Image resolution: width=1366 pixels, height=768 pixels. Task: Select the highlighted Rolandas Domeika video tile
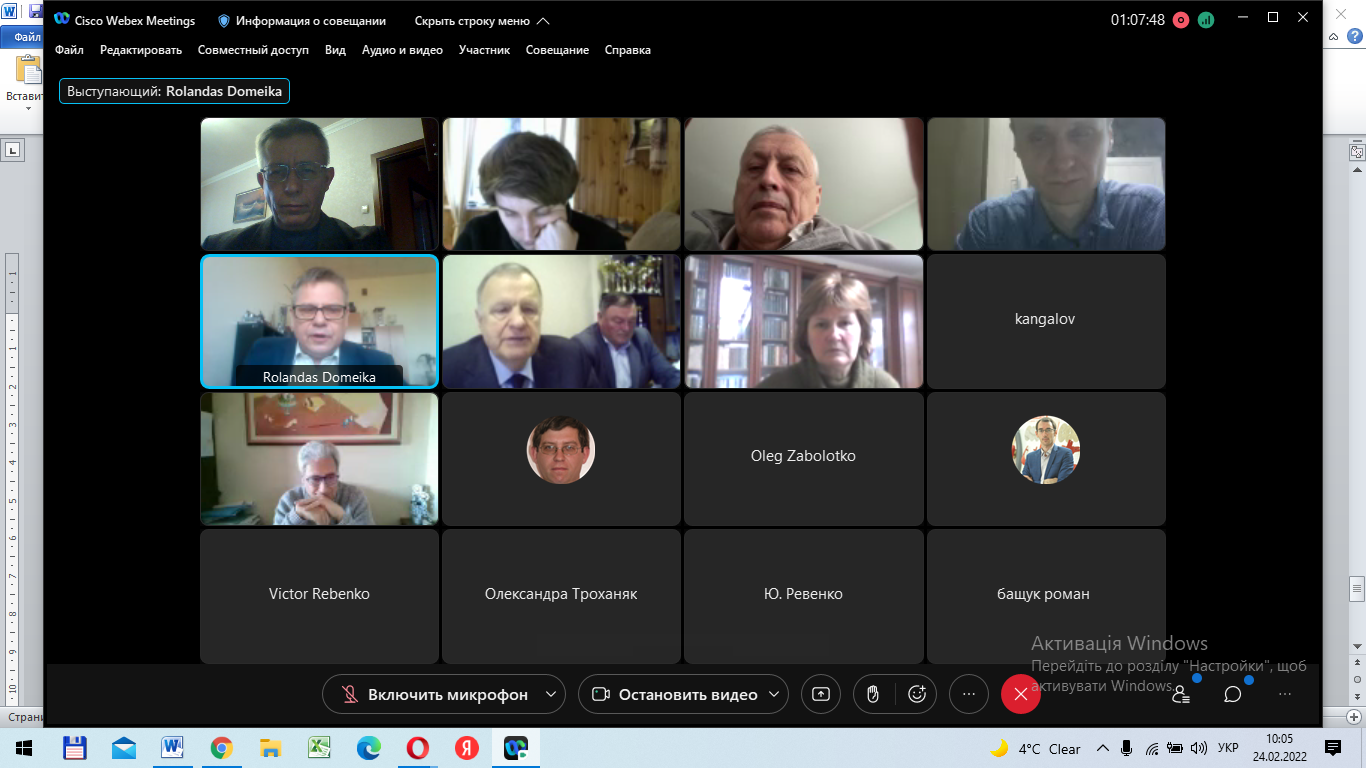coord(319,321)
